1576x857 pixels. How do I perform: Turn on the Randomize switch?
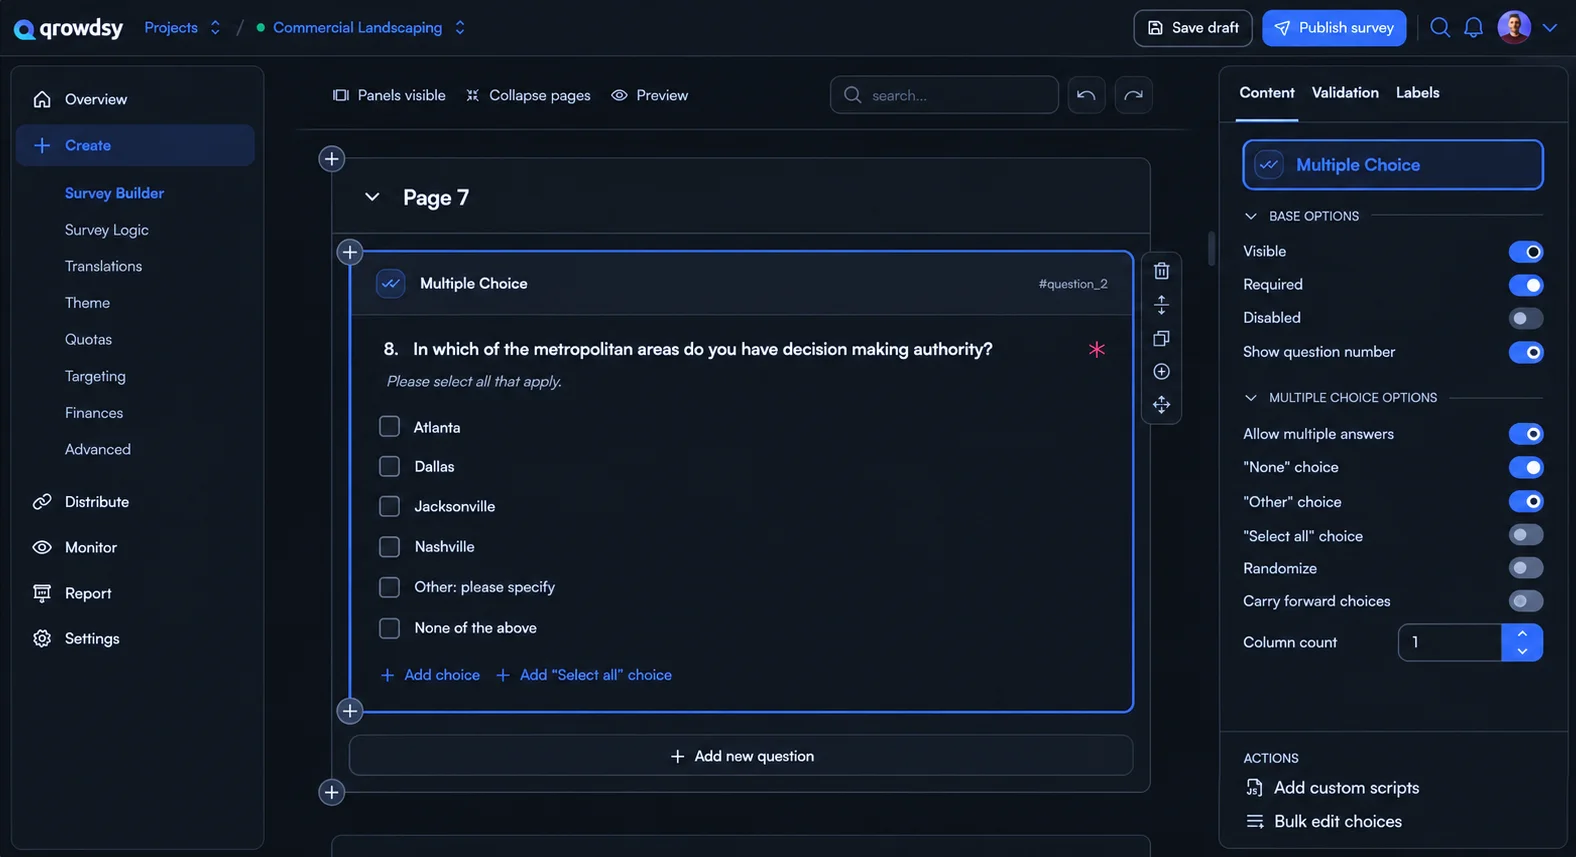pos(1526,568)
